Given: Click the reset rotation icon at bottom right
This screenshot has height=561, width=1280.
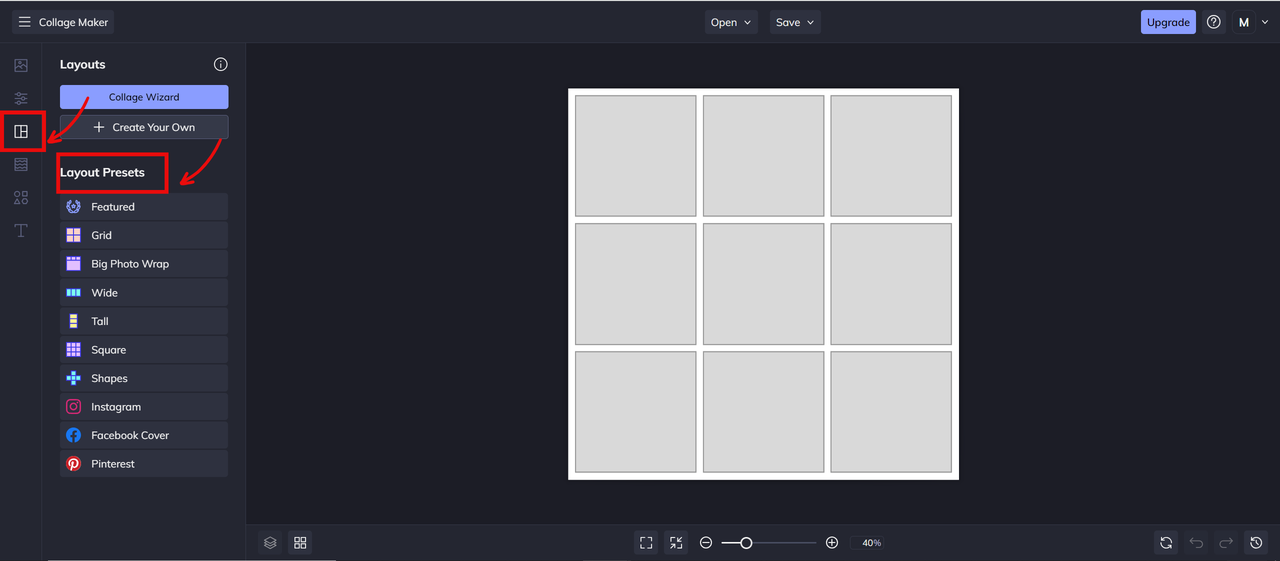Looking at the screenshot, I should (1166, 543).
